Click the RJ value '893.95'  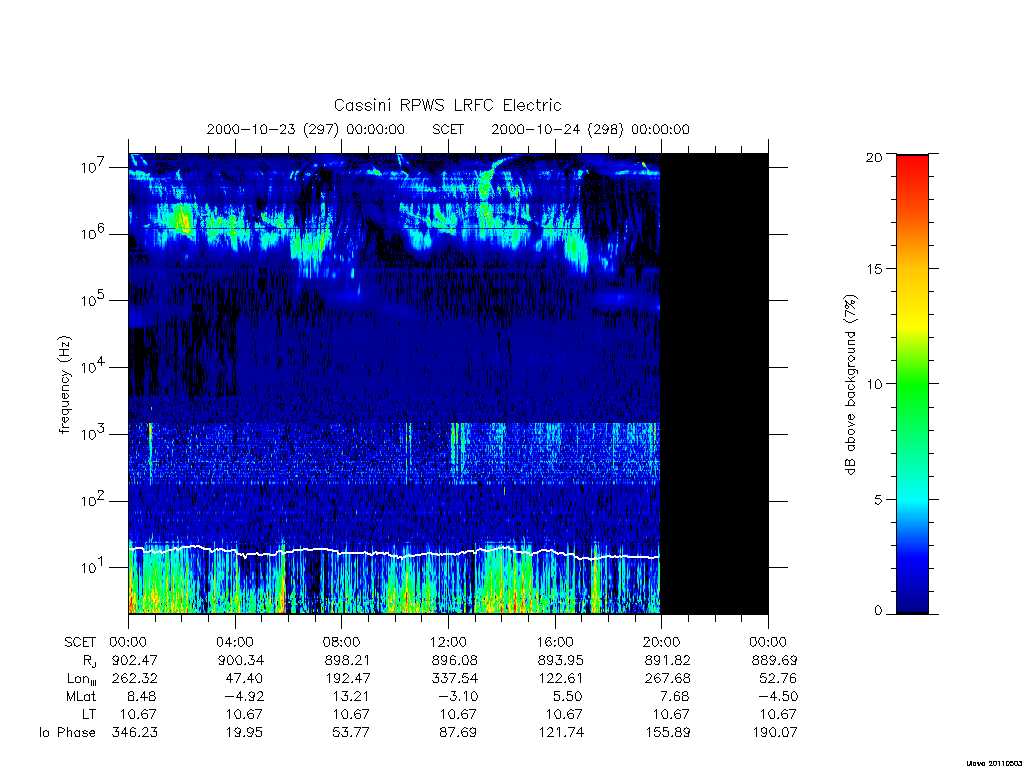561,661
